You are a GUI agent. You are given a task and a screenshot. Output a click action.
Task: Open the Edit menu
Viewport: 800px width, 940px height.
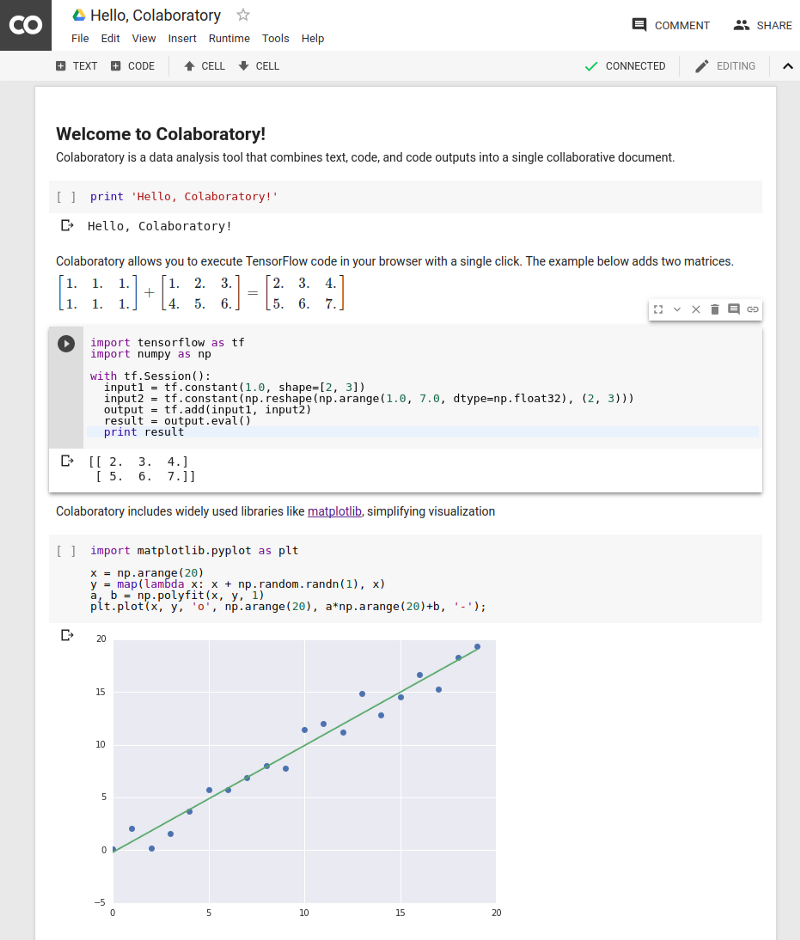(110, 38)
